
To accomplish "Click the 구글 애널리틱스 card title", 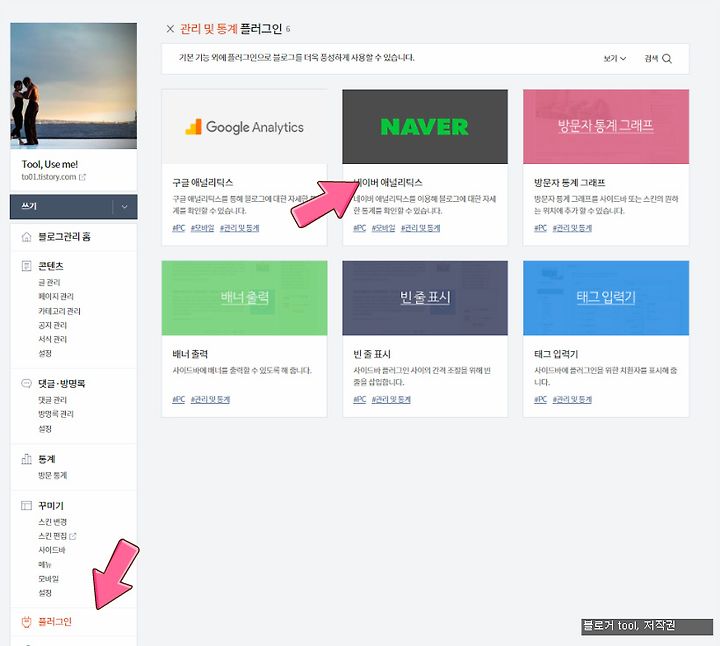I will 202,182.
